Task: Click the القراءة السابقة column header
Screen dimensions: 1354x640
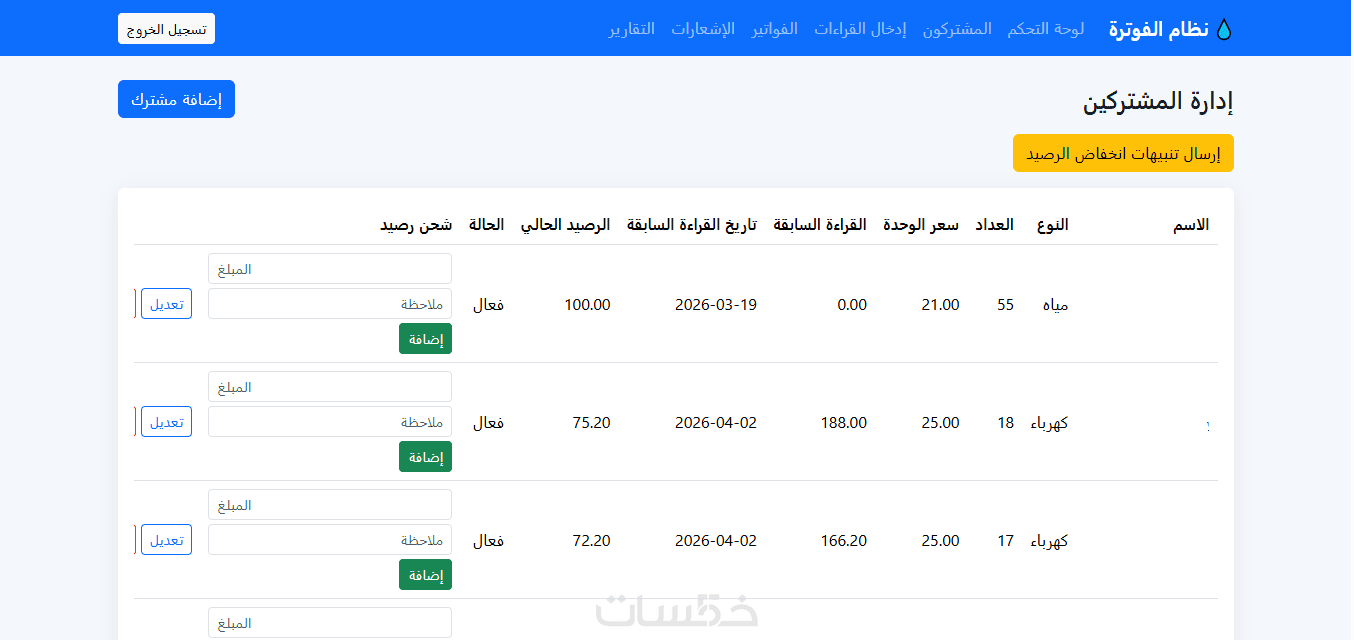Action: click(820, 225)
